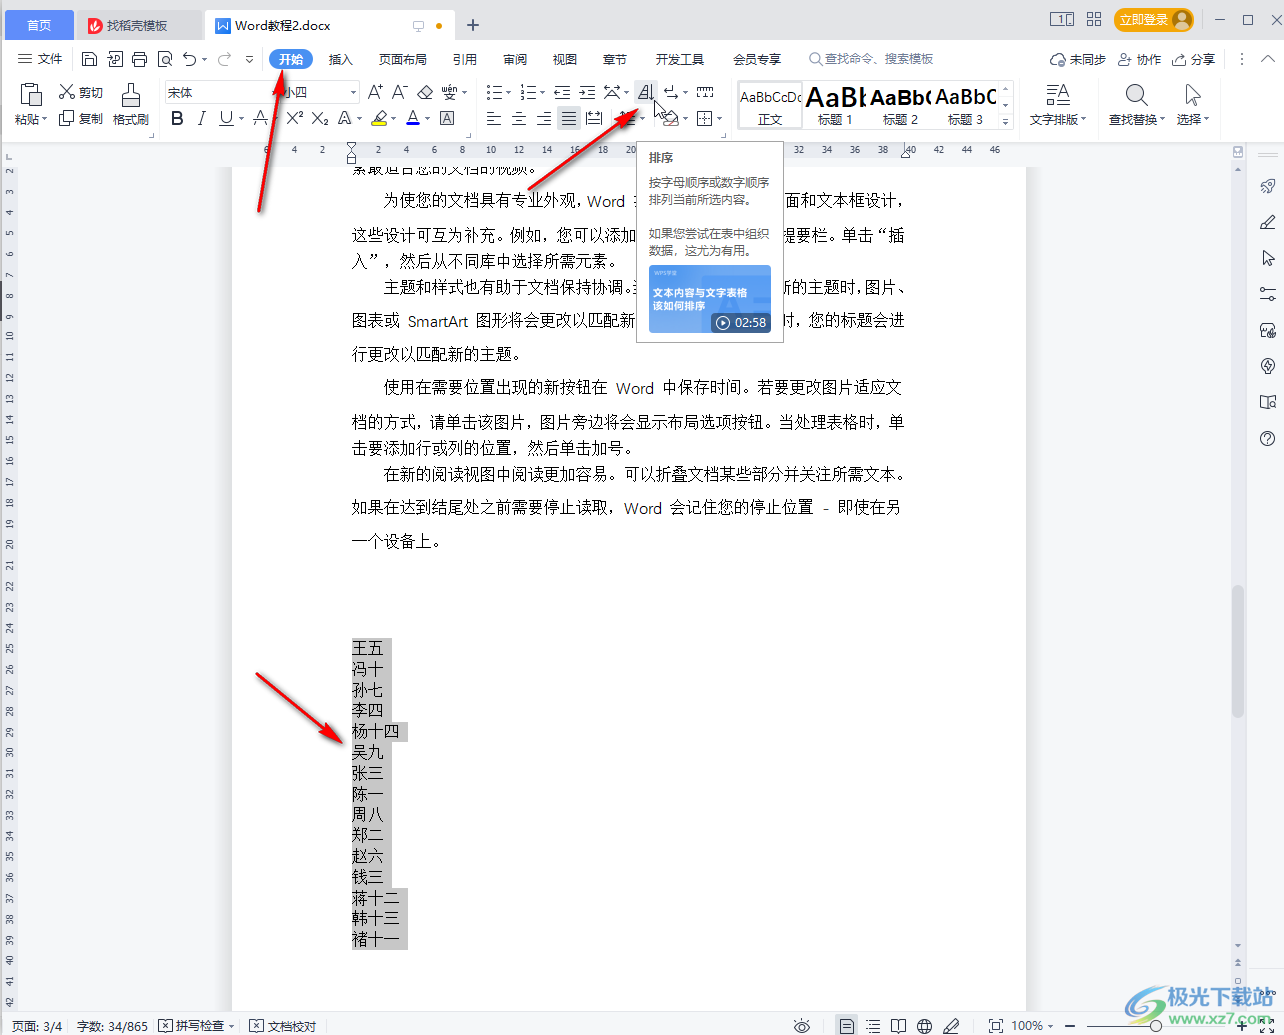The height and width of the screenshot is (1035, 1284).
Task: Click the pencil icon in right sidebar
Action: pyautogui.click(x=1268, y=222)
